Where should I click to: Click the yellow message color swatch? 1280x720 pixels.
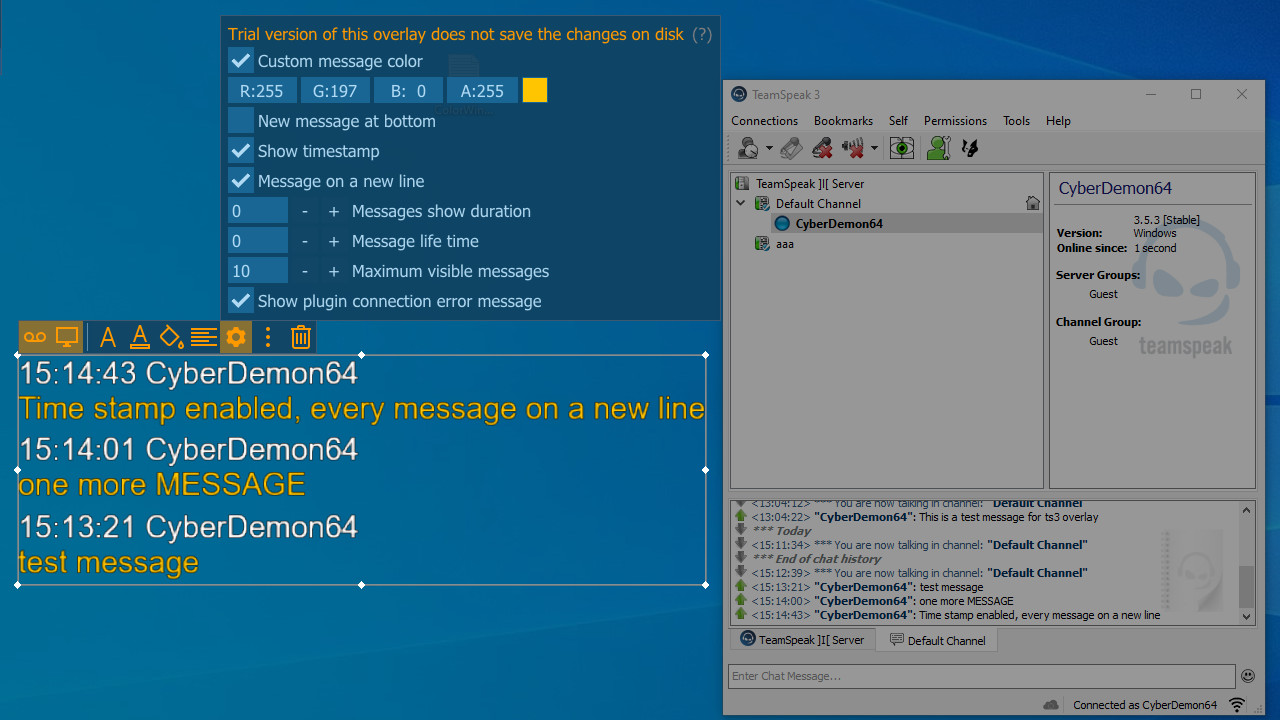click(x=535, y=91)
